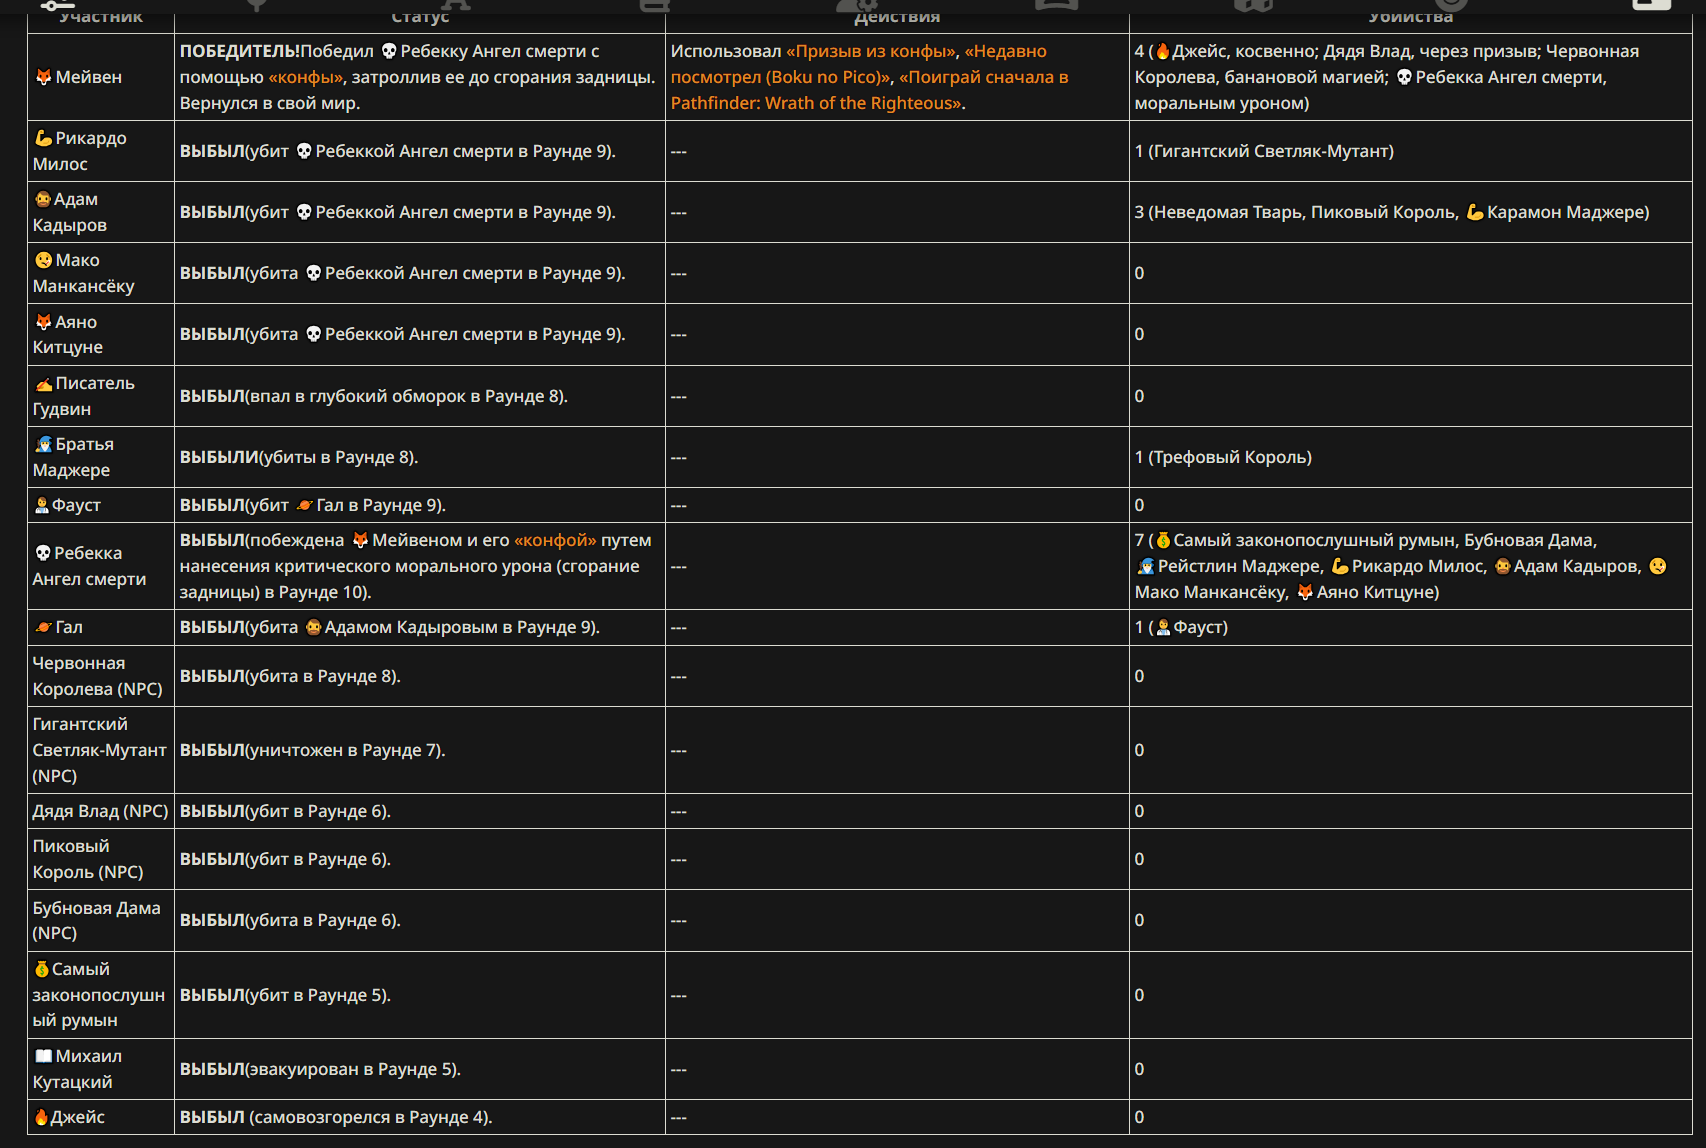Click the mage emoji beside Братья Маджере
Image resolution: width=1706 pixels, height=1148 pixels.
[43, 444]
